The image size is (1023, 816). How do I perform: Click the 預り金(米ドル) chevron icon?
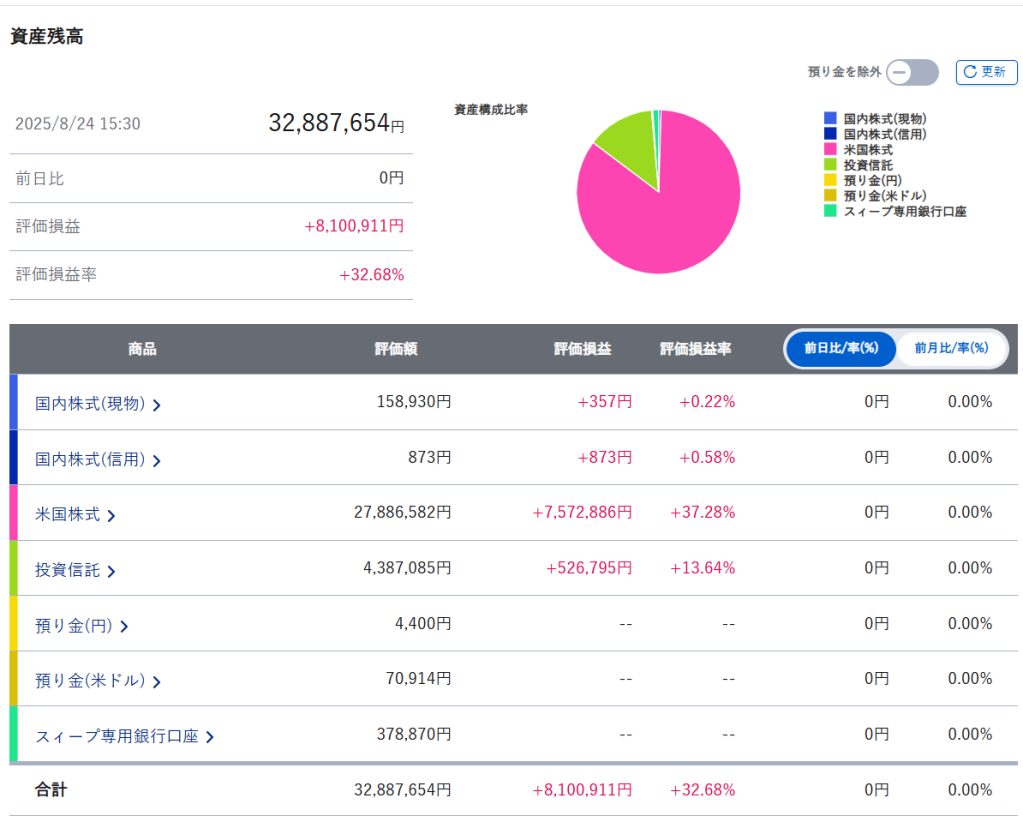click(x=157, y=682)
